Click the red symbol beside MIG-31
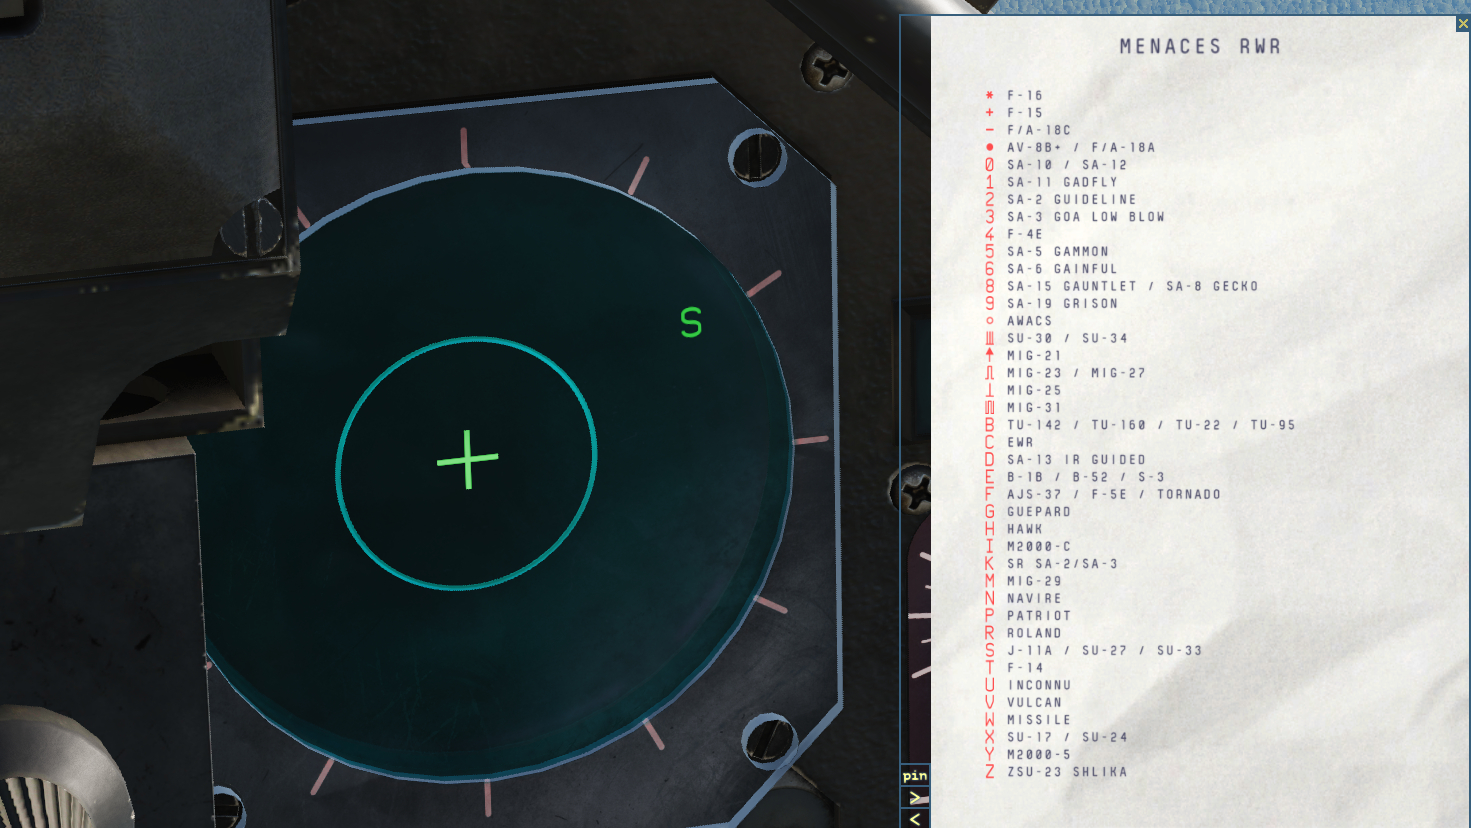The height and width of the screenshot is (828, 1471). pyautogui.click(x=990, y=407)
